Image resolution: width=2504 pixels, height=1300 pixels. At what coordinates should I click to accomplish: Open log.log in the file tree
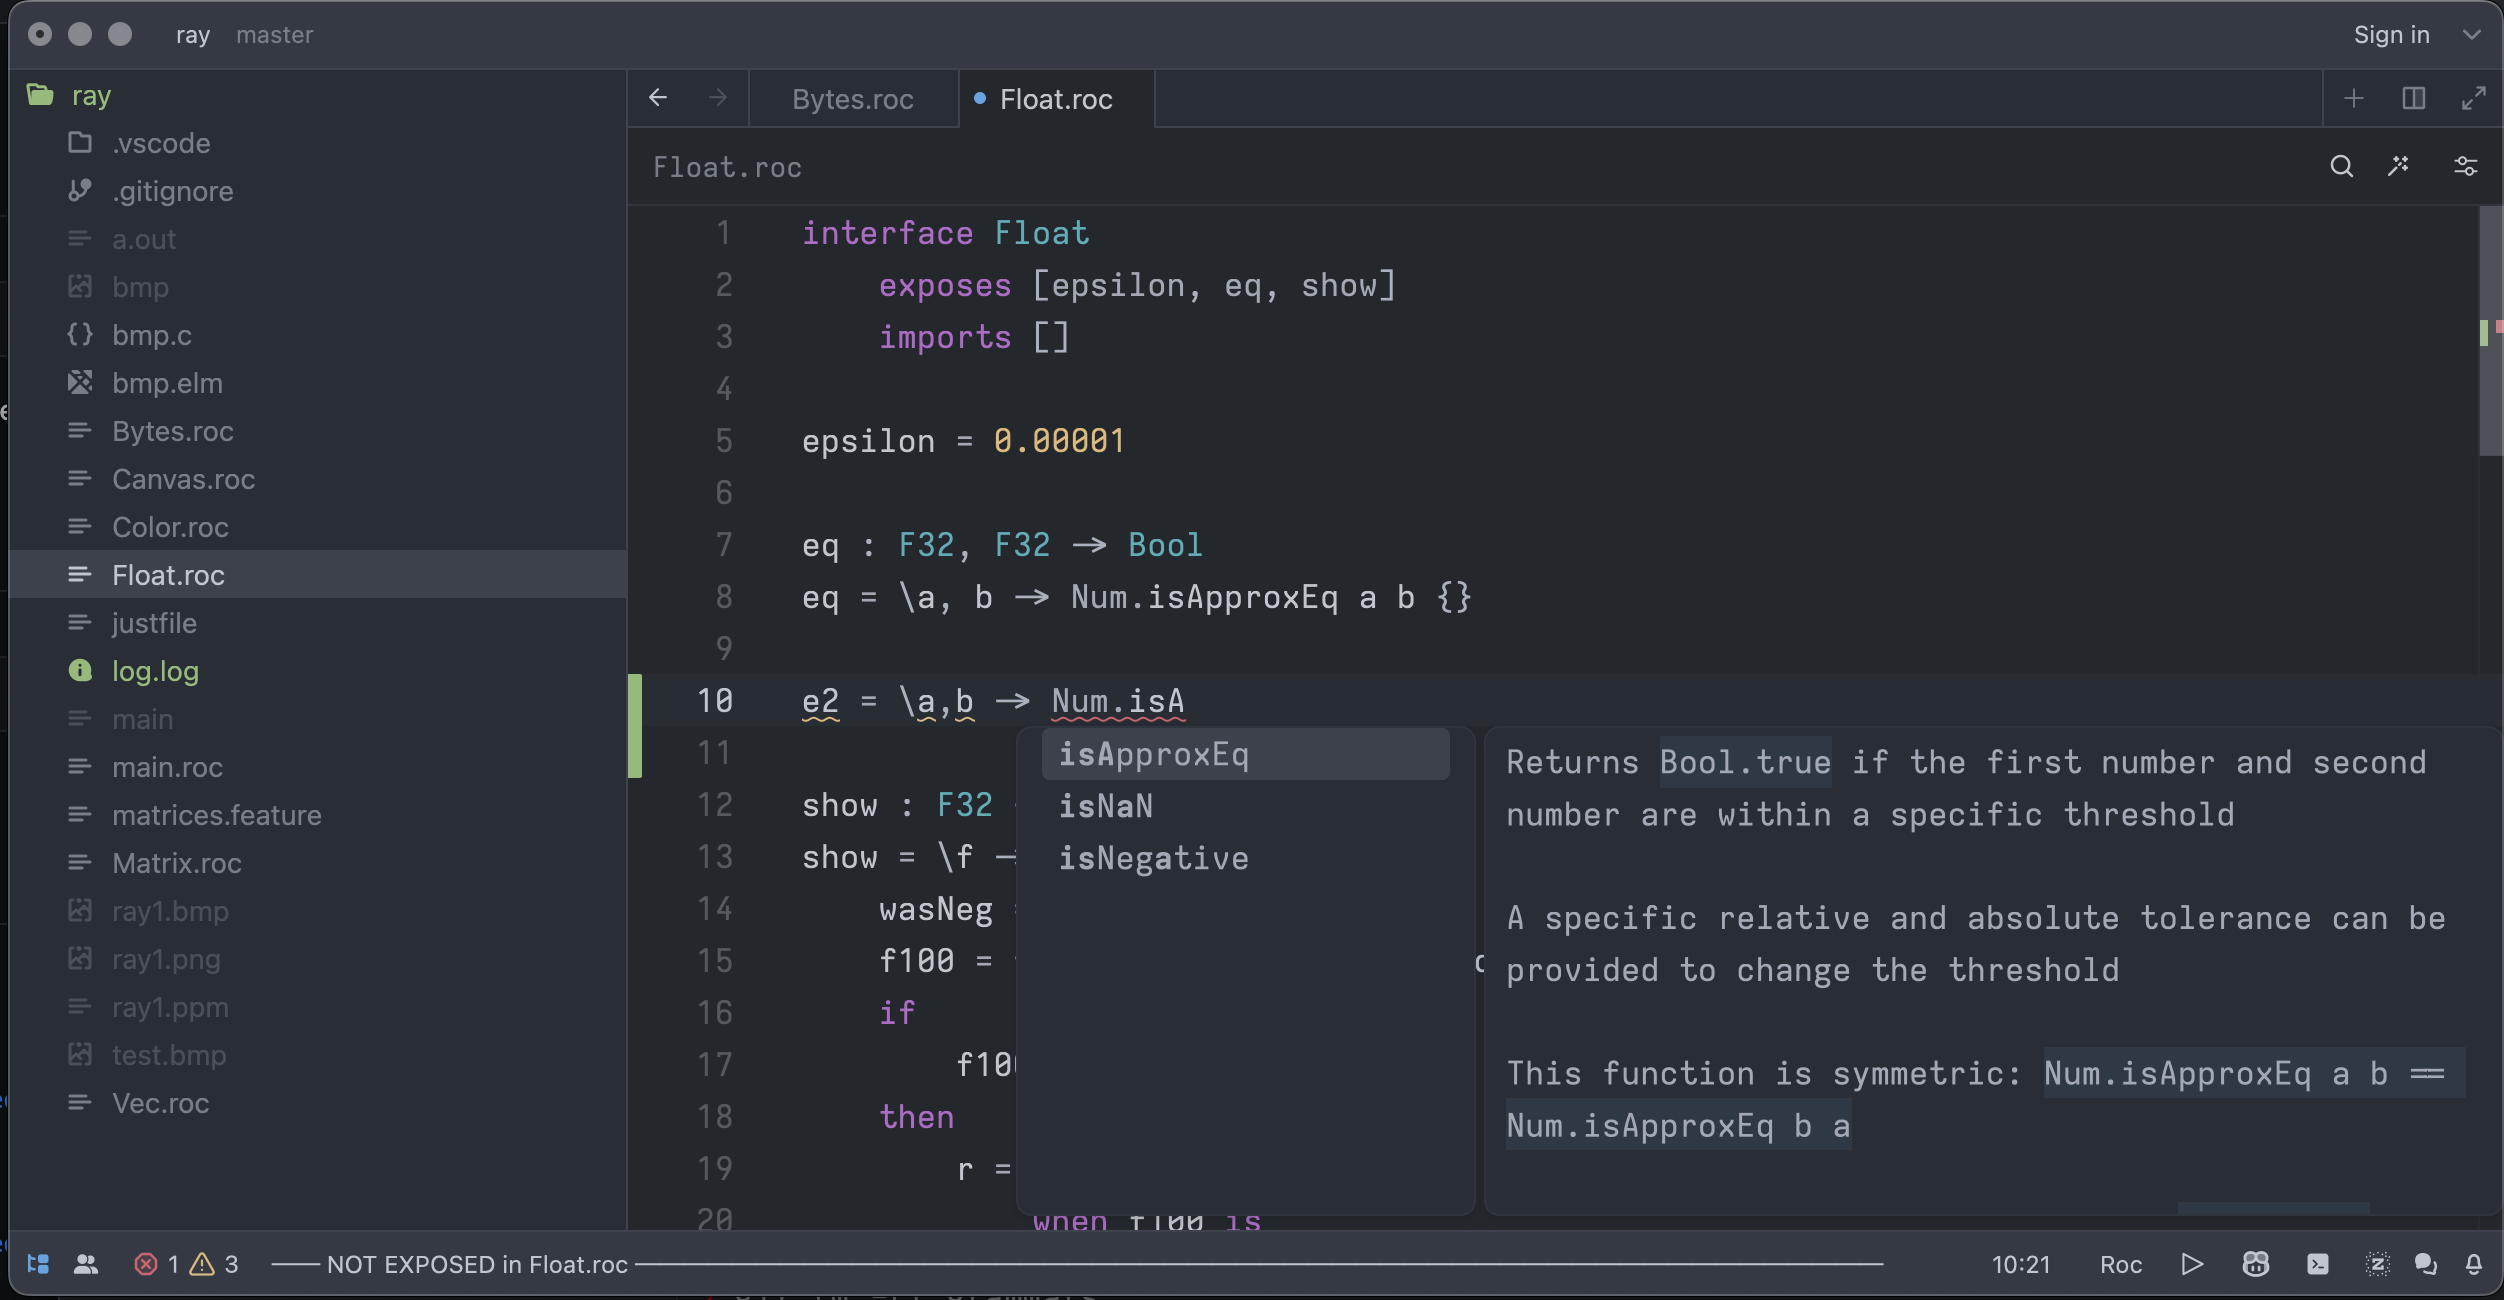(318, 671)
